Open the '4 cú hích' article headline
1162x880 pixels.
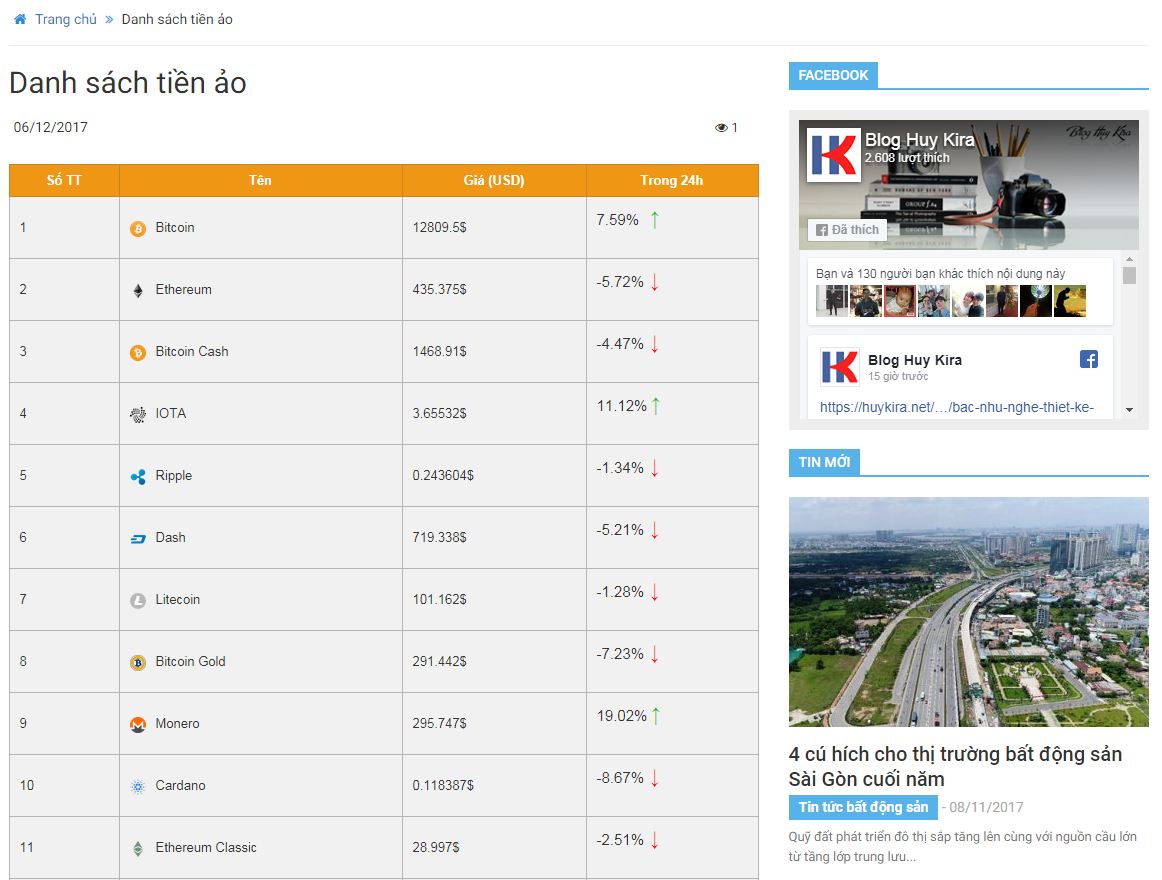955,766
